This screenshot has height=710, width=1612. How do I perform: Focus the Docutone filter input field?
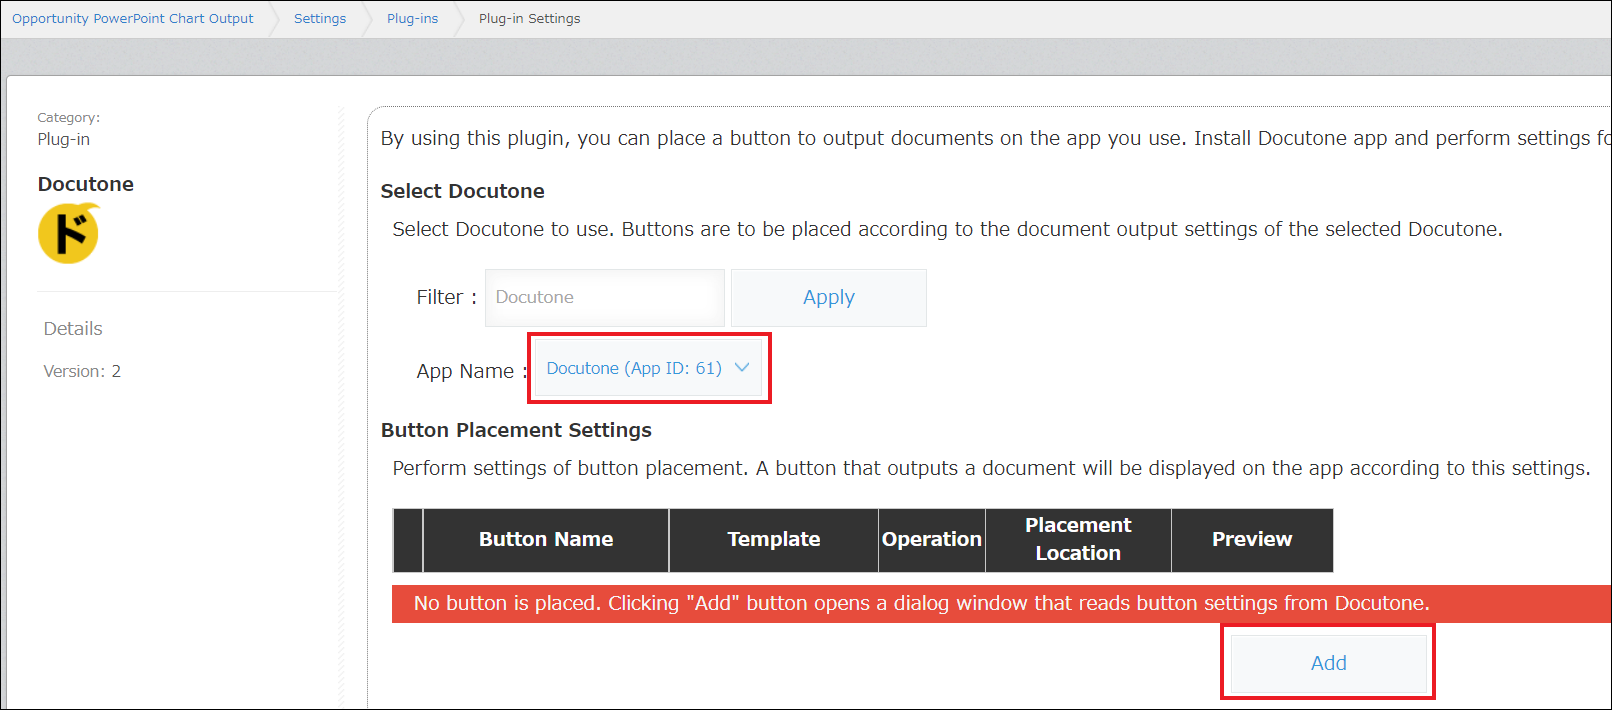click(x=604, y=297)
